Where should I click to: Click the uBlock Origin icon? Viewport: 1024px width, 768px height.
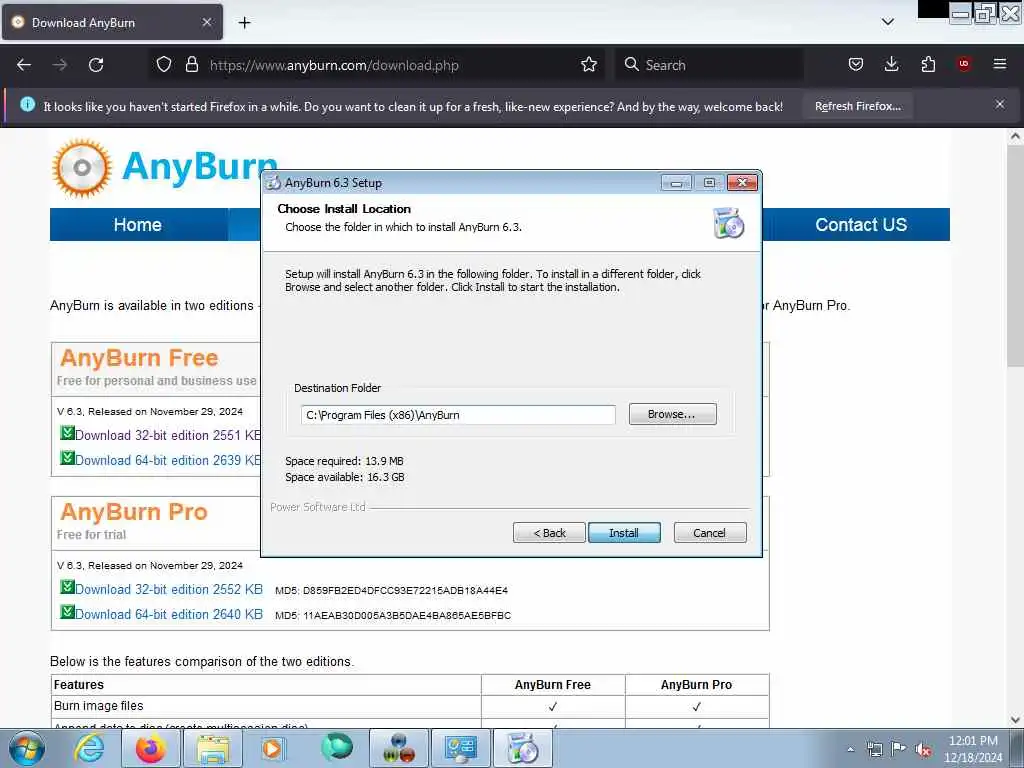963,64
